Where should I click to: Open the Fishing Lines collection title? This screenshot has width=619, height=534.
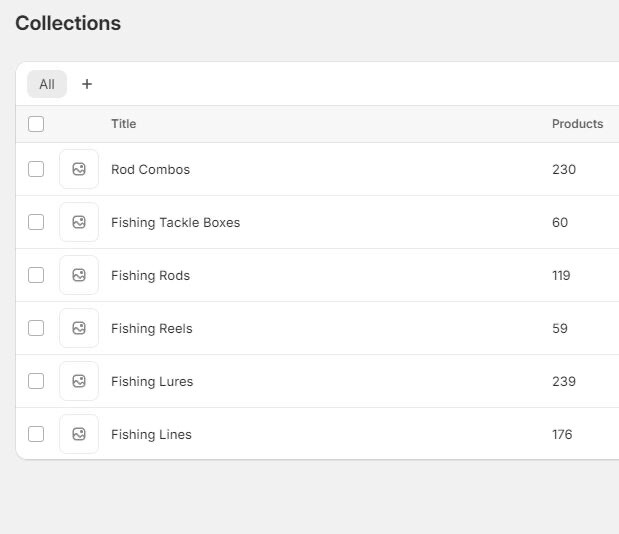pyautogui.click(x=151, y=435)
